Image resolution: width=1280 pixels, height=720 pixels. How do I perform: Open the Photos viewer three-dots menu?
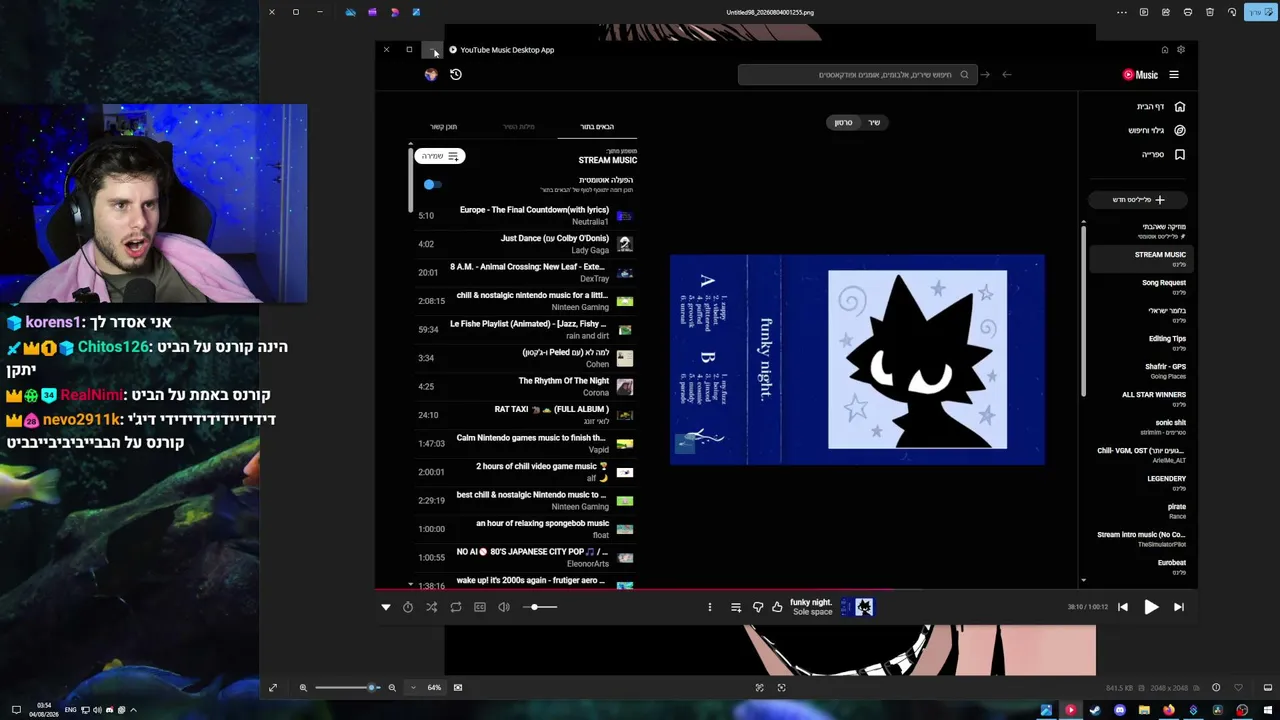tap(1121, 12)
